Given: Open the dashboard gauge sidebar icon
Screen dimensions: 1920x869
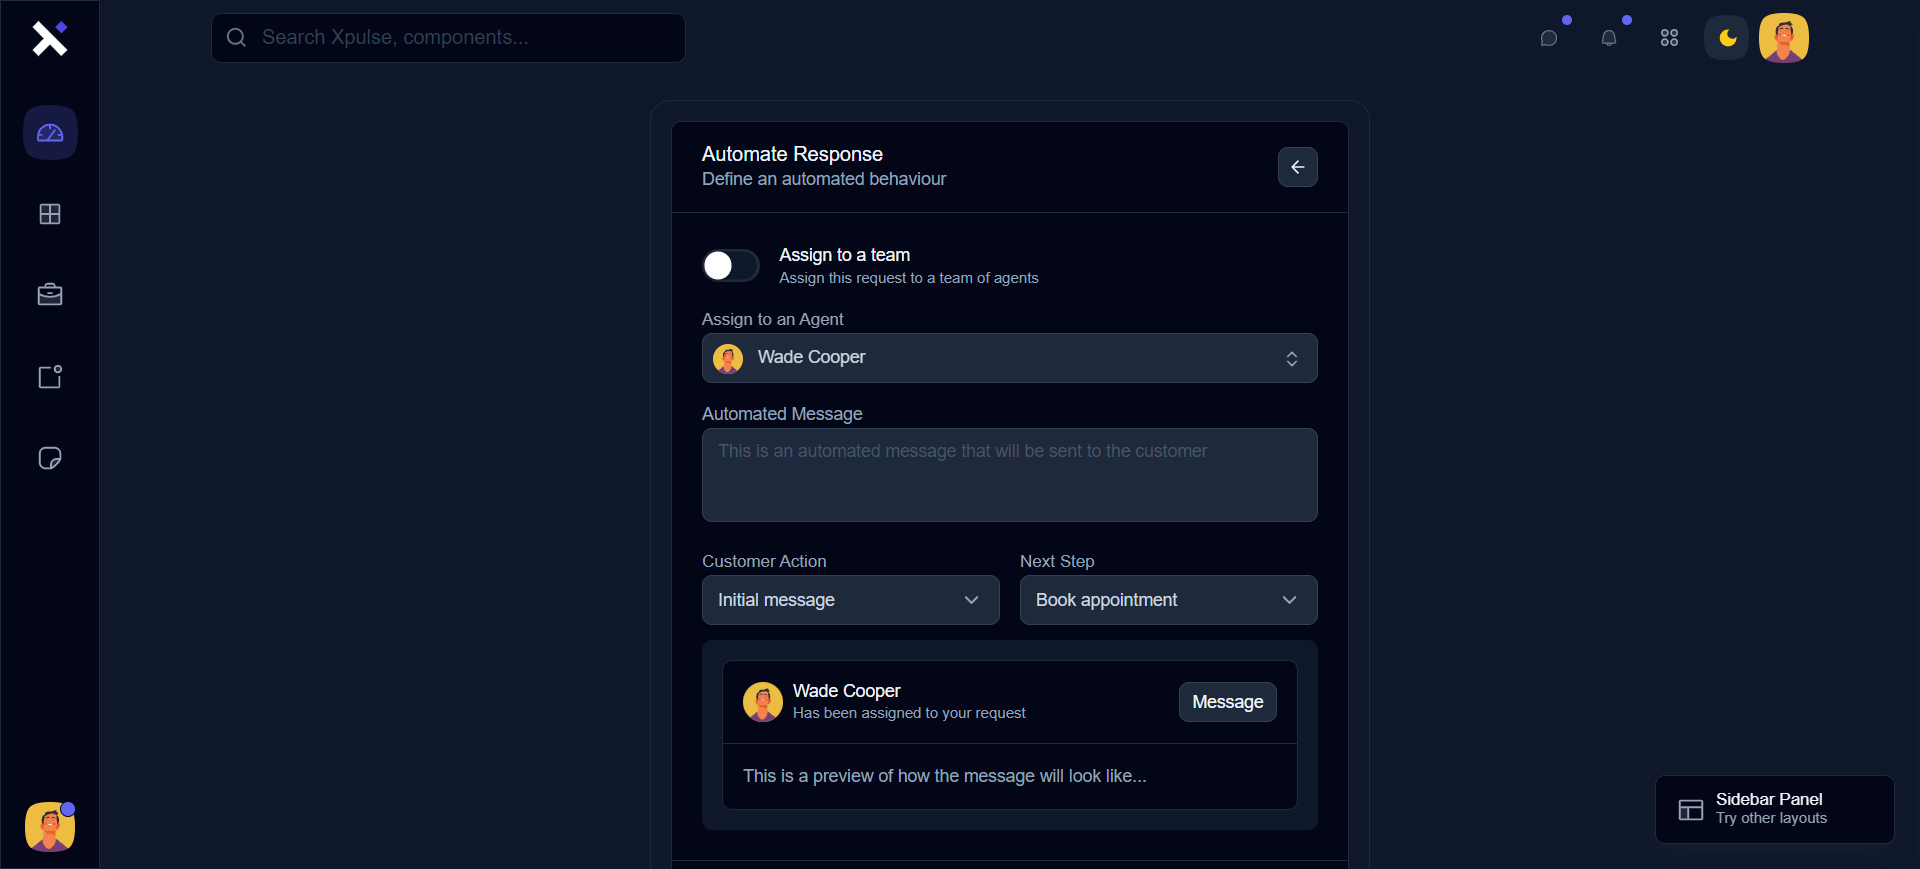Looking at the screenshot, I should point(50,133).
